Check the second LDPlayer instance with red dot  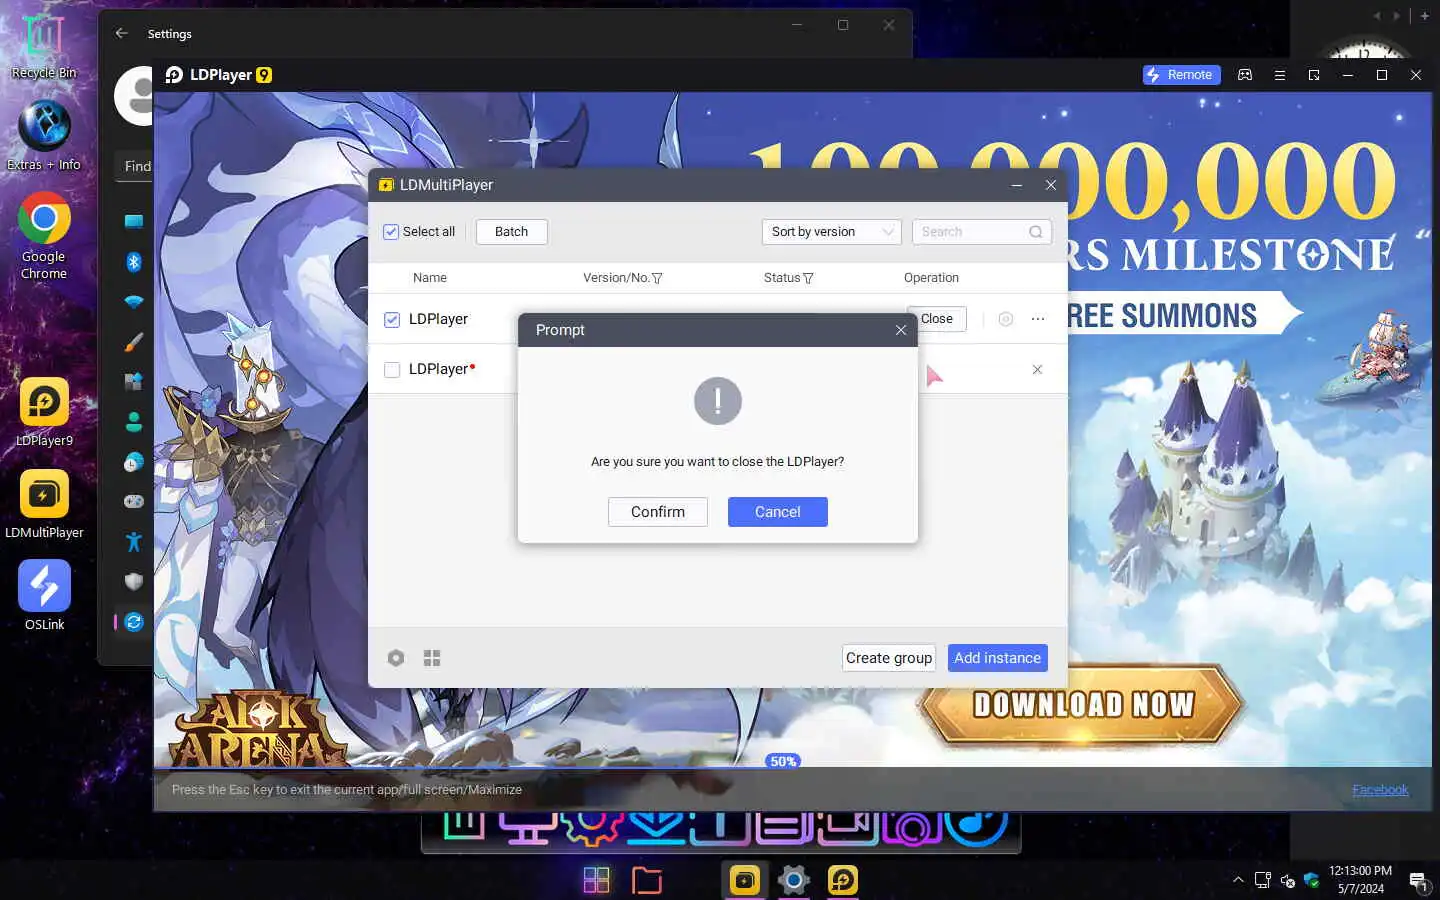(x=392, y=369)
